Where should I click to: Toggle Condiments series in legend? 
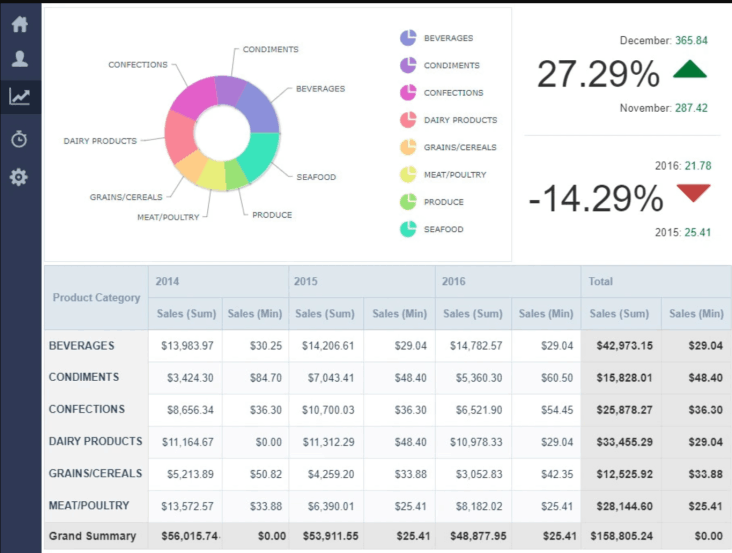[450, 65]
